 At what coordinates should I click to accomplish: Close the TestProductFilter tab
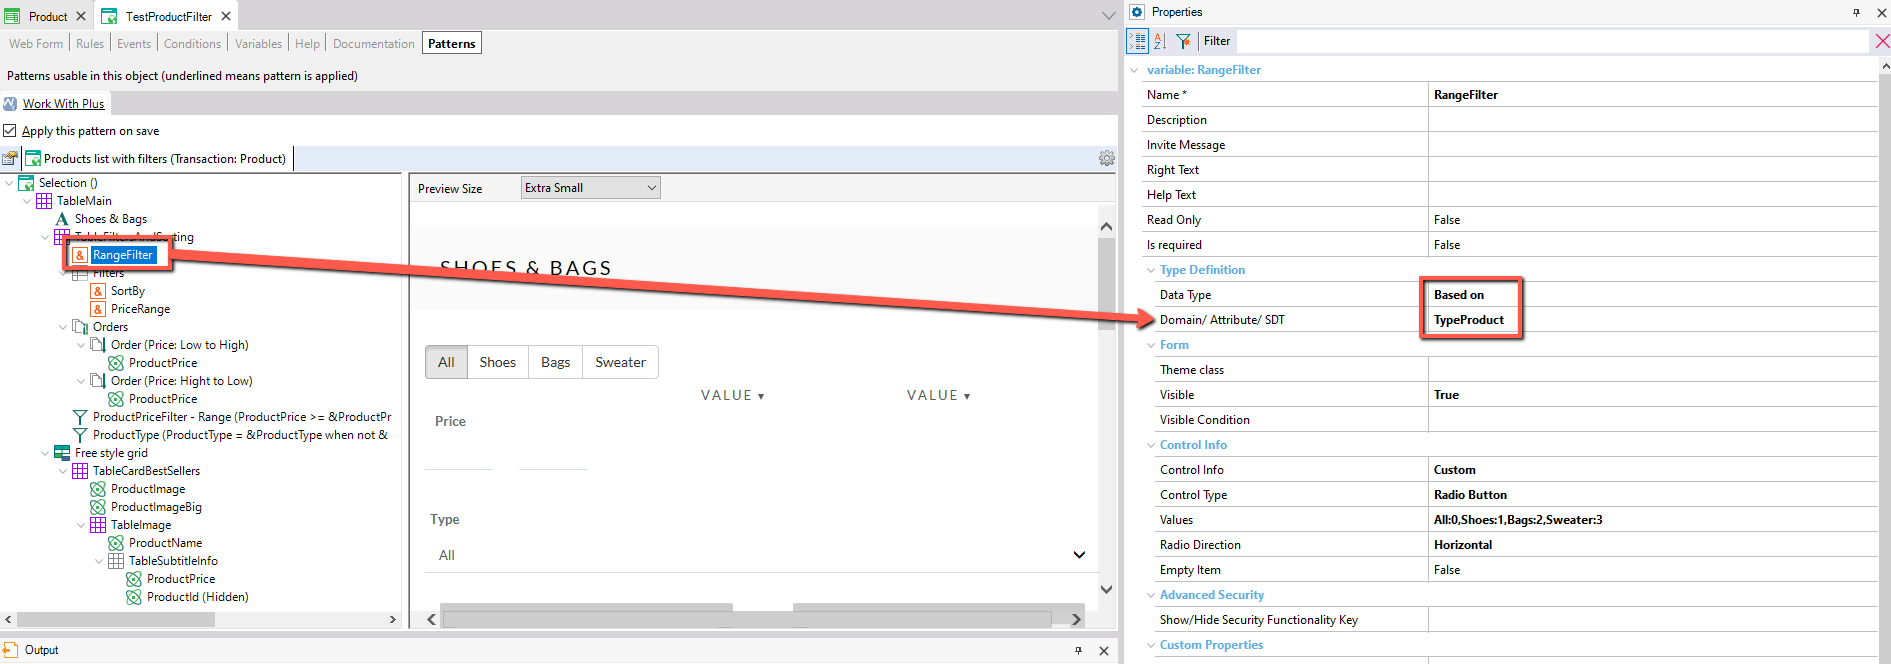point(226,16)
